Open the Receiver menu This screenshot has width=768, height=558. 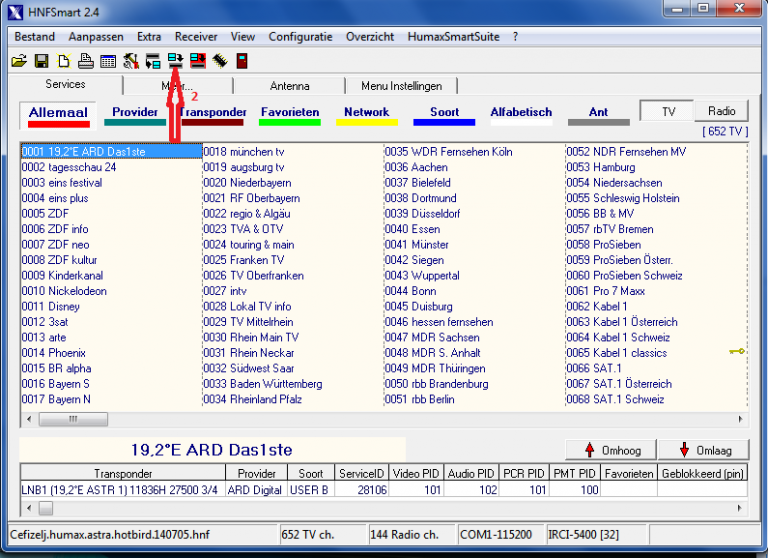196,36
